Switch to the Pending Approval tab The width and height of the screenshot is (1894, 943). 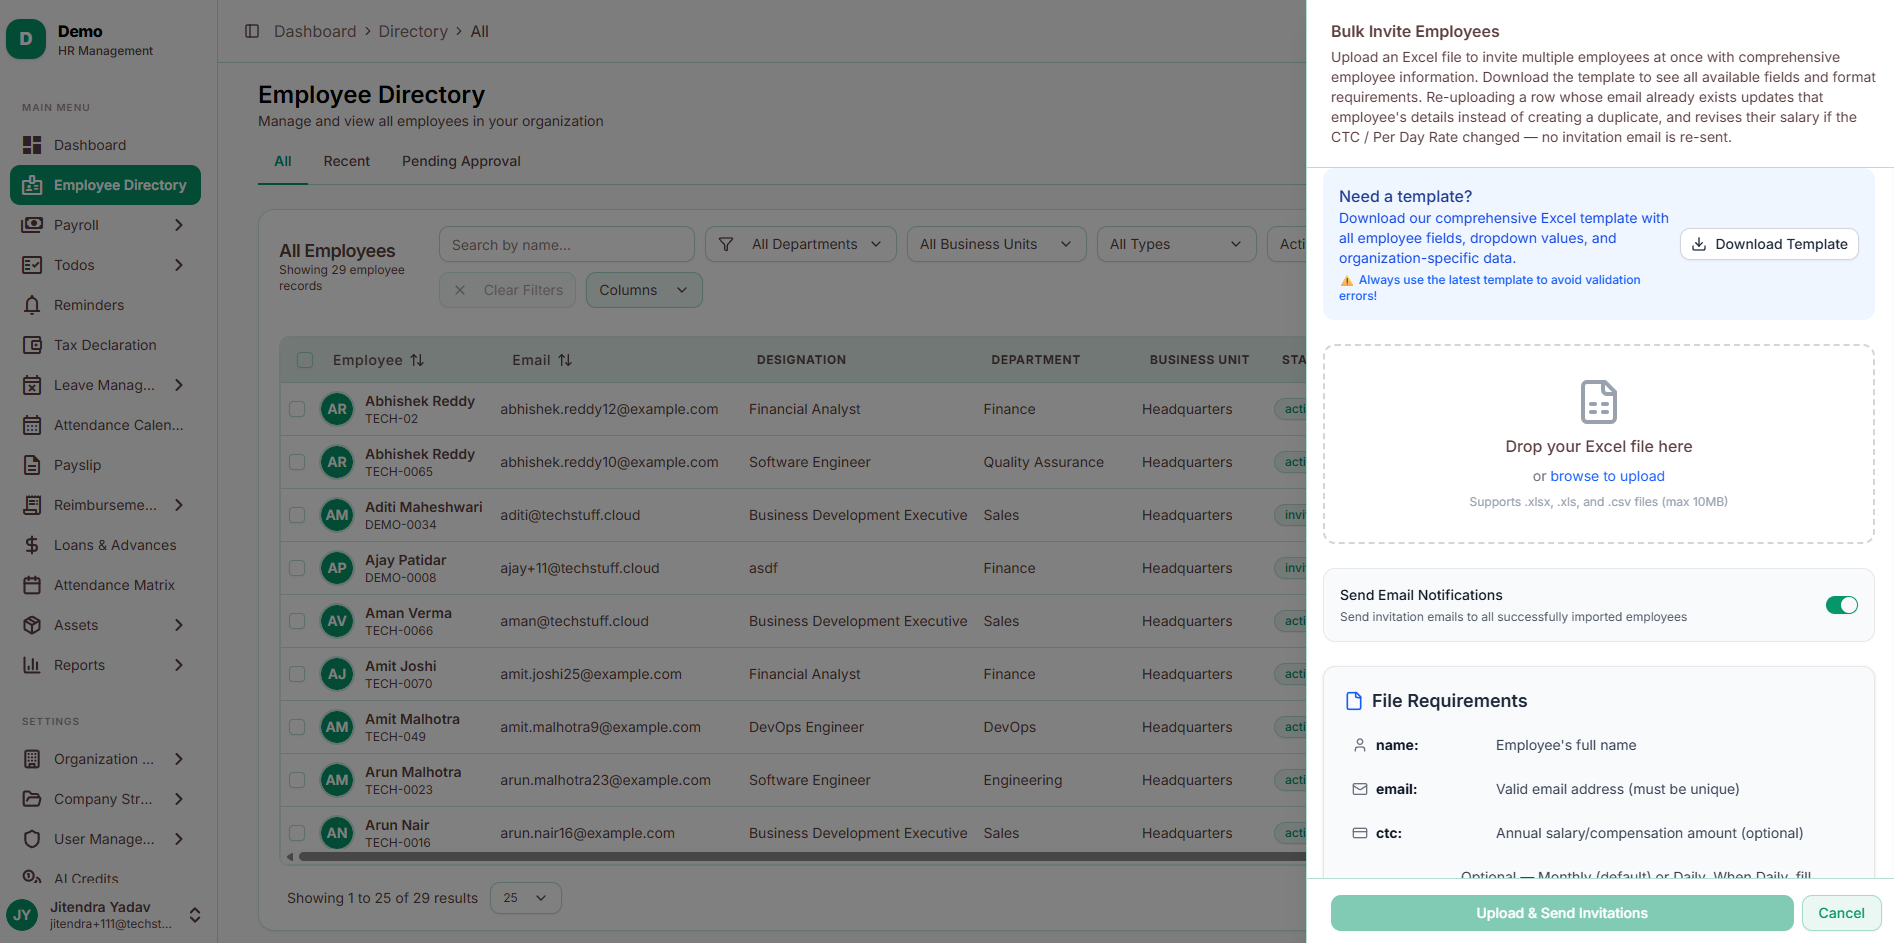point(461,161)
